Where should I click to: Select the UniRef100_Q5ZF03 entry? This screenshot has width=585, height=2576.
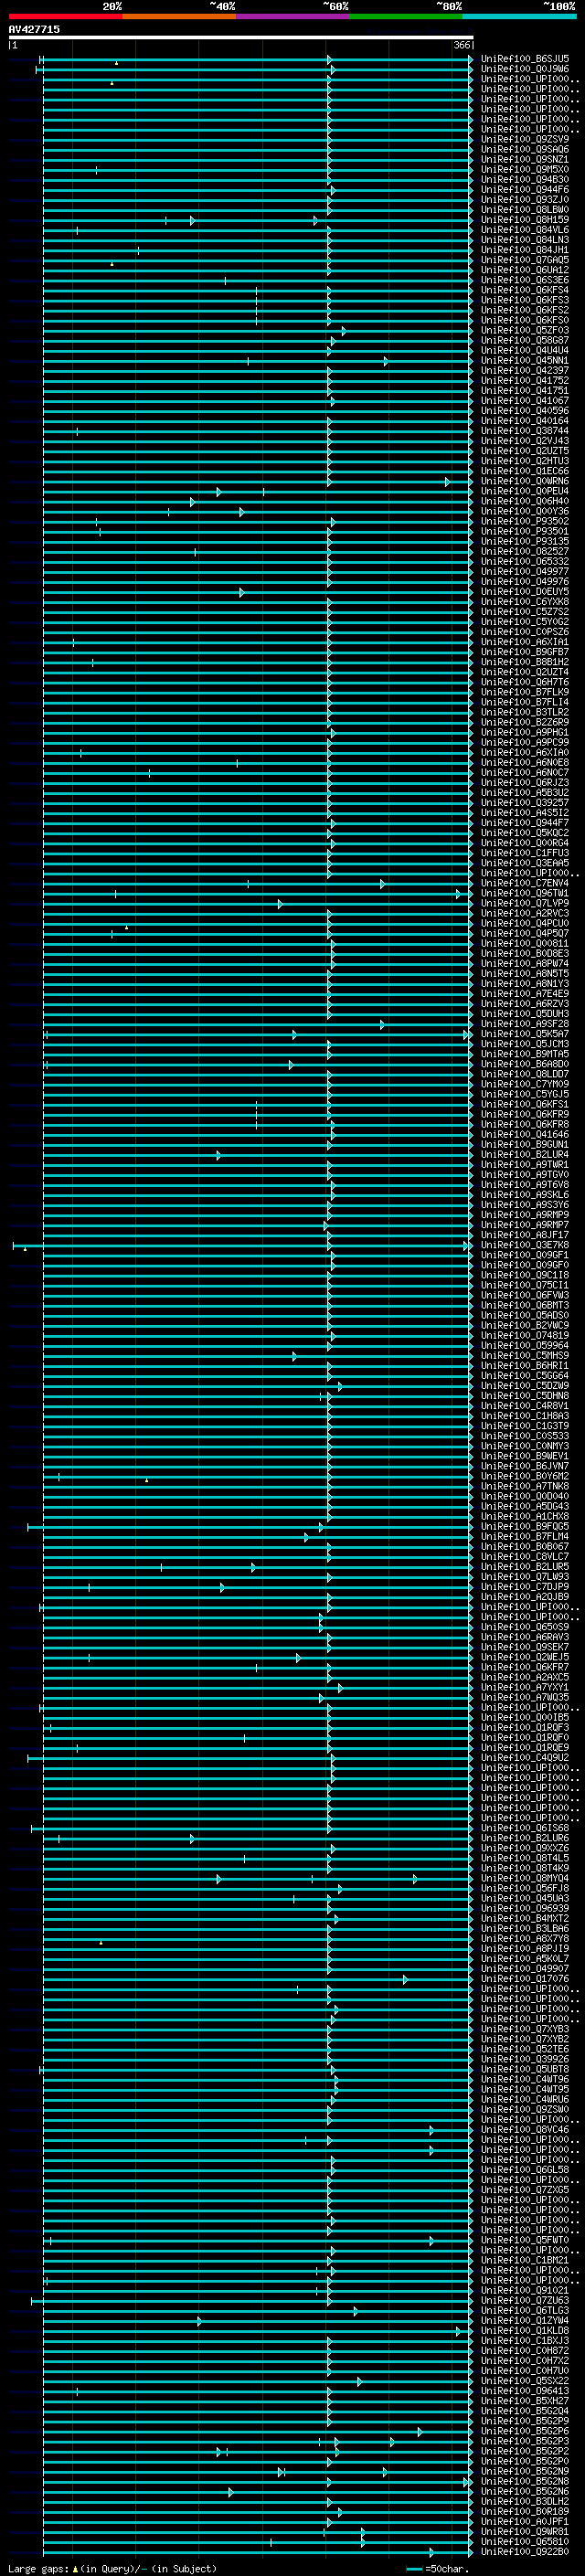coord(525,330)
